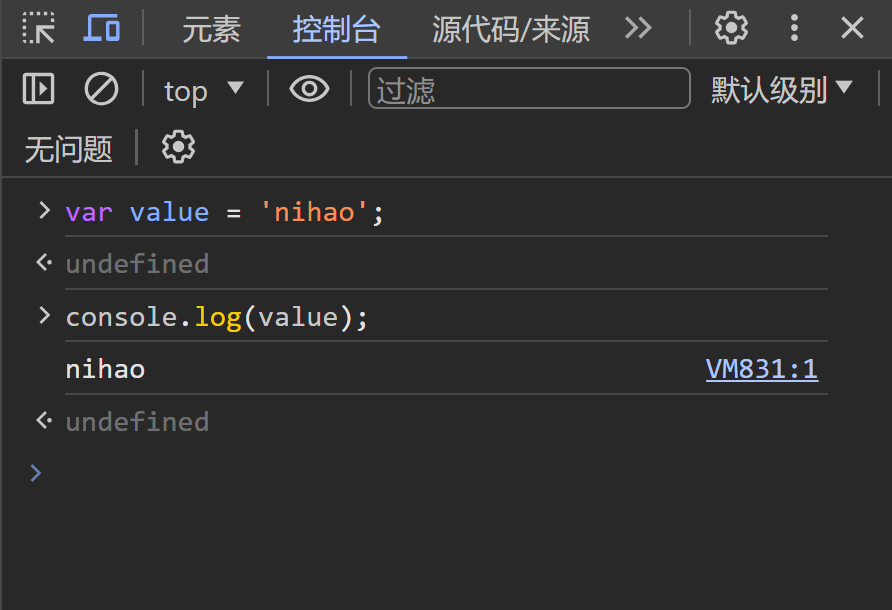Open the create live expression eye icon
Screen dimensions: 892x610
(x=309, y=88)
